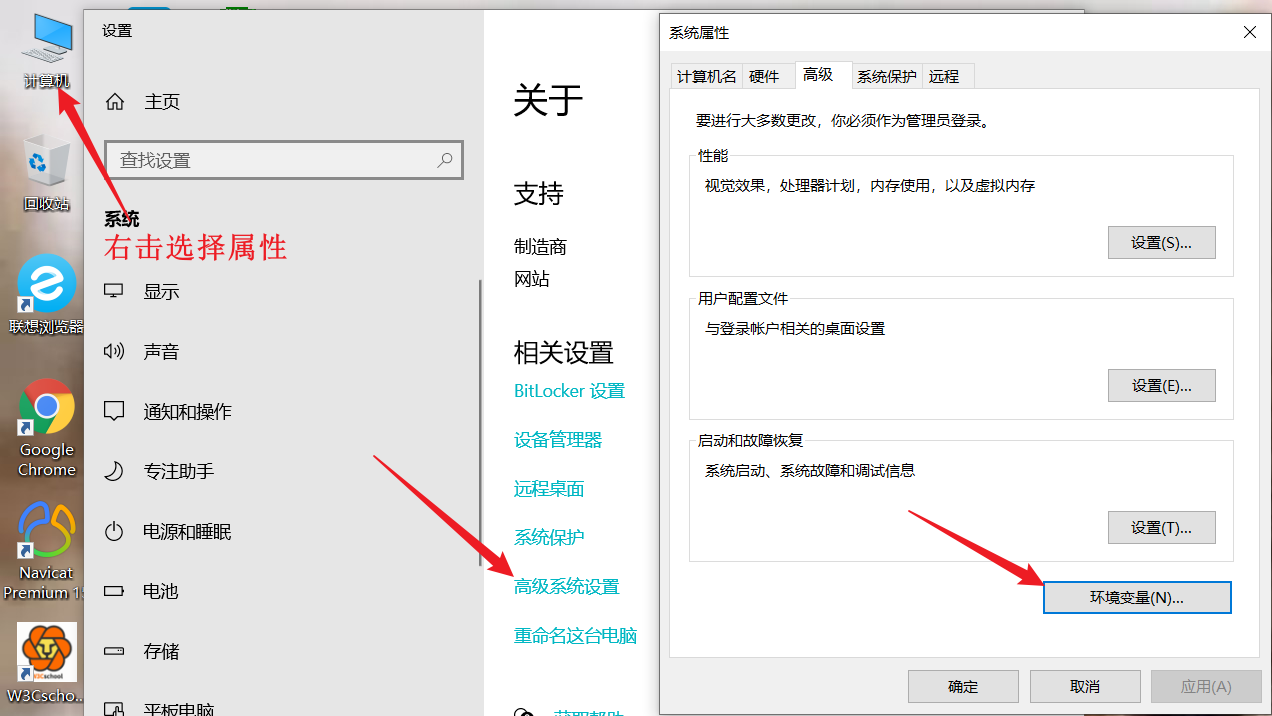Viewport: 1272px width, 716px height.
Task: Open user profiles 设置(E)... button
Action: (x=1161, y=385)
